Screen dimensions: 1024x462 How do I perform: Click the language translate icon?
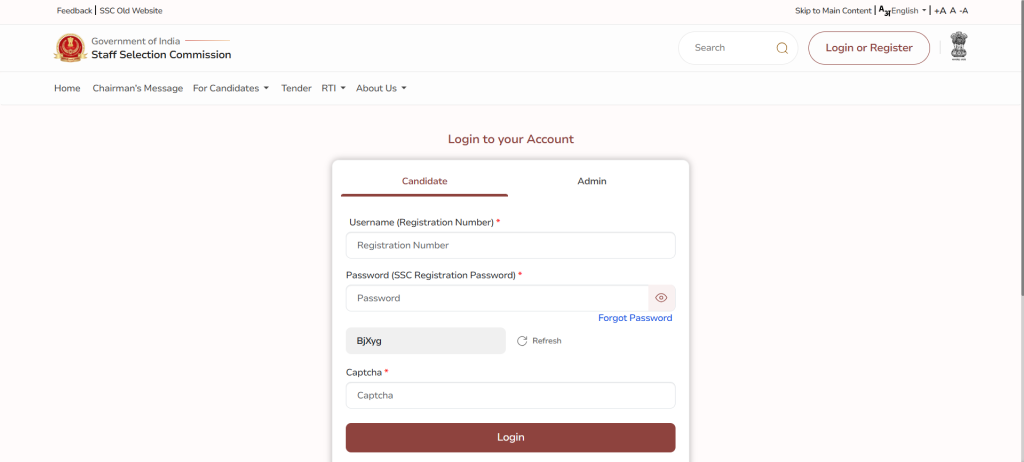click(x=884, y=11)
